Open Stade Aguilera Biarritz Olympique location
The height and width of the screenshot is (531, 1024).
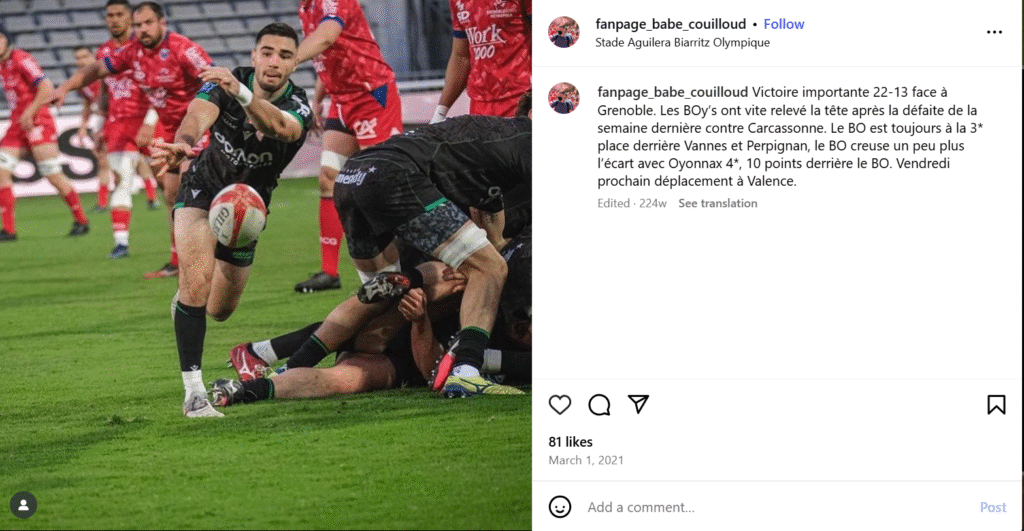(682, 42)
